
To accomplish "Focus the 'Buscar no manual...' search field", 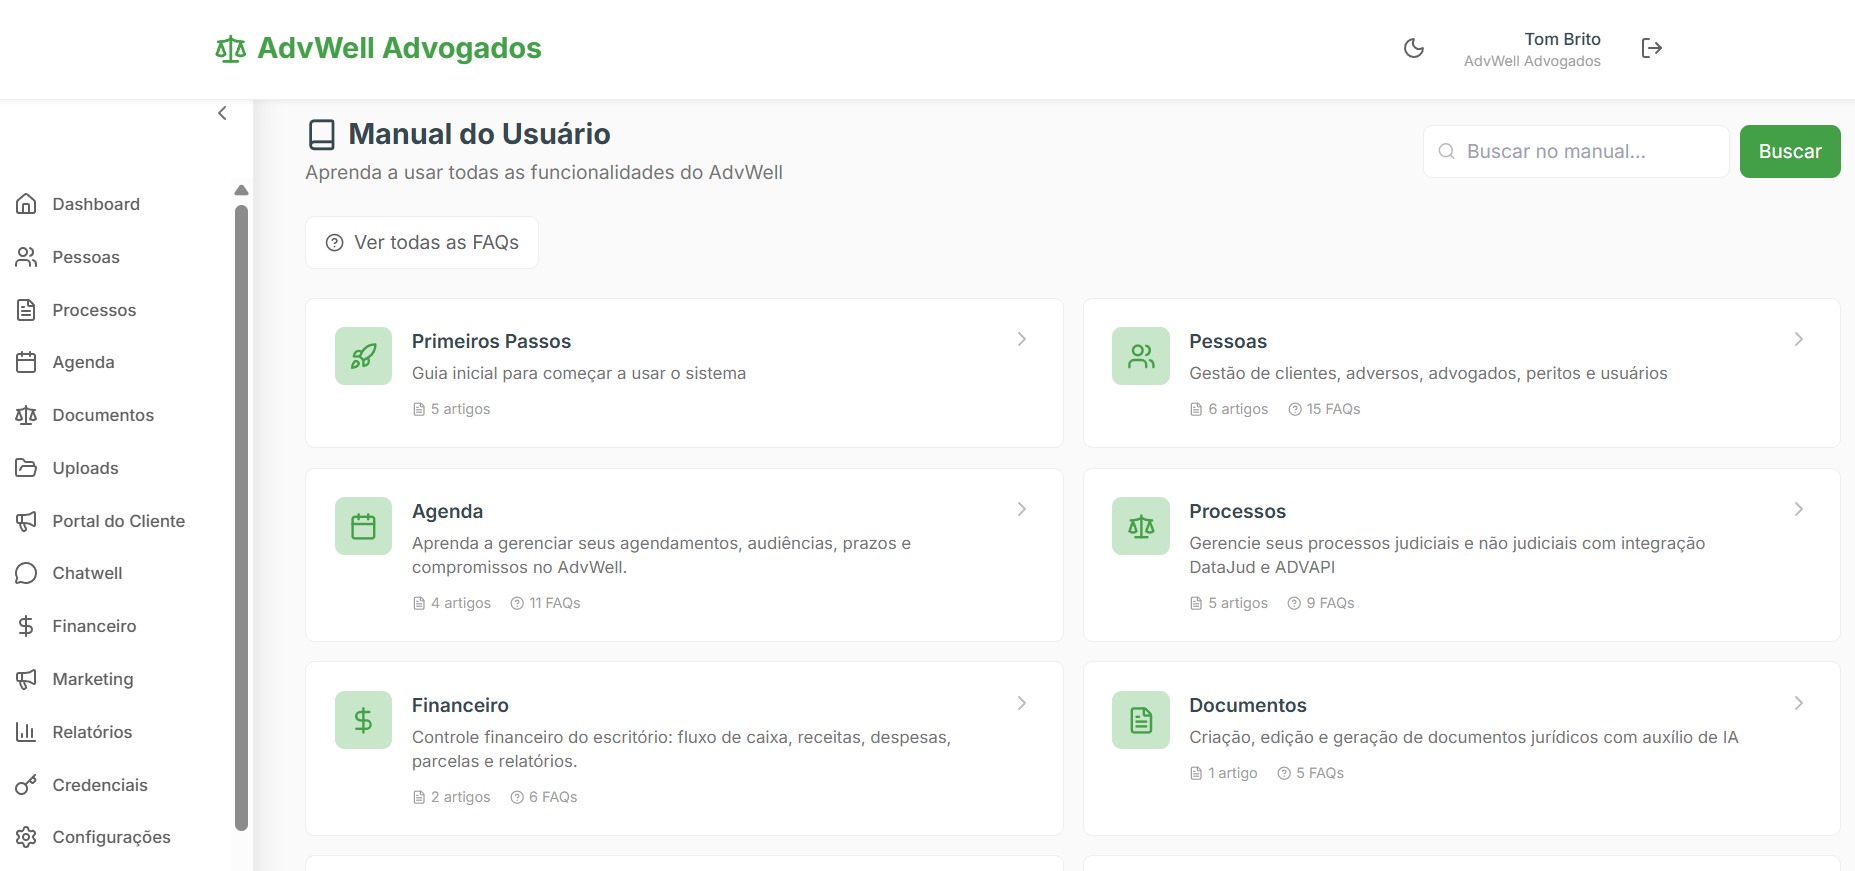I will click(x=1576, y=151).
